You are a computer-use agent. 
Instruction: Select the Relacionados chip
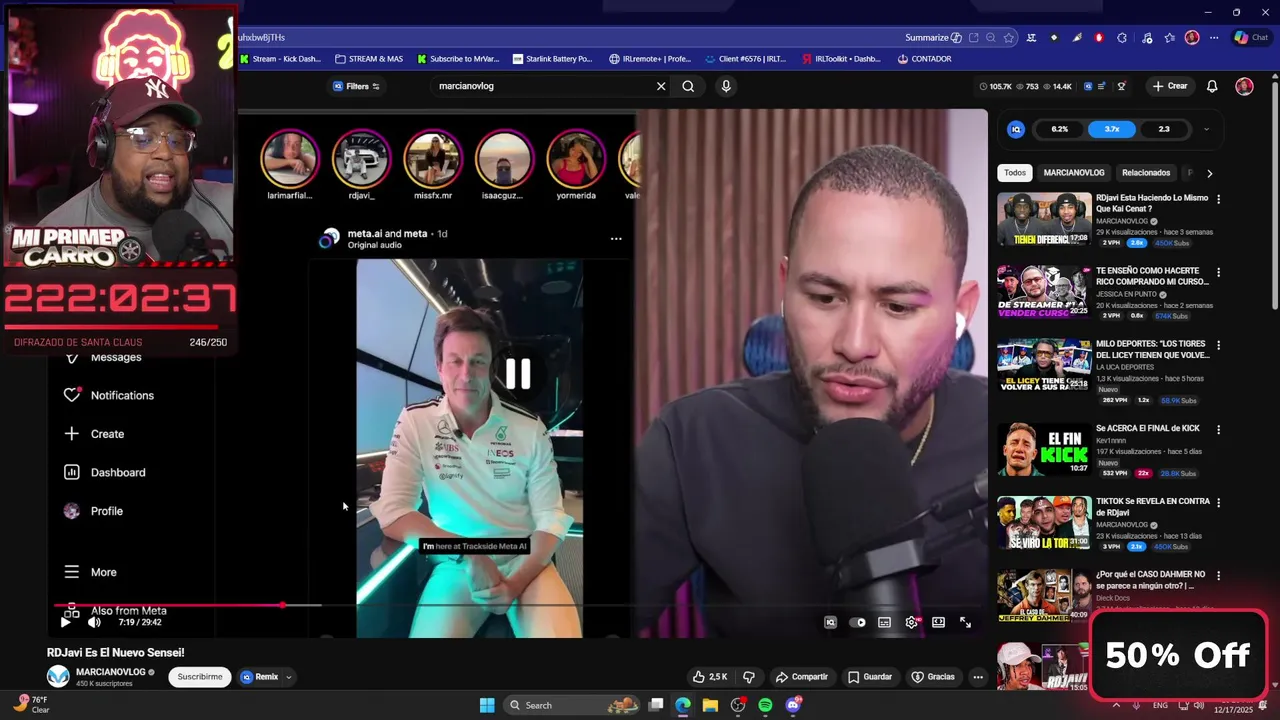coord(1146,173)
